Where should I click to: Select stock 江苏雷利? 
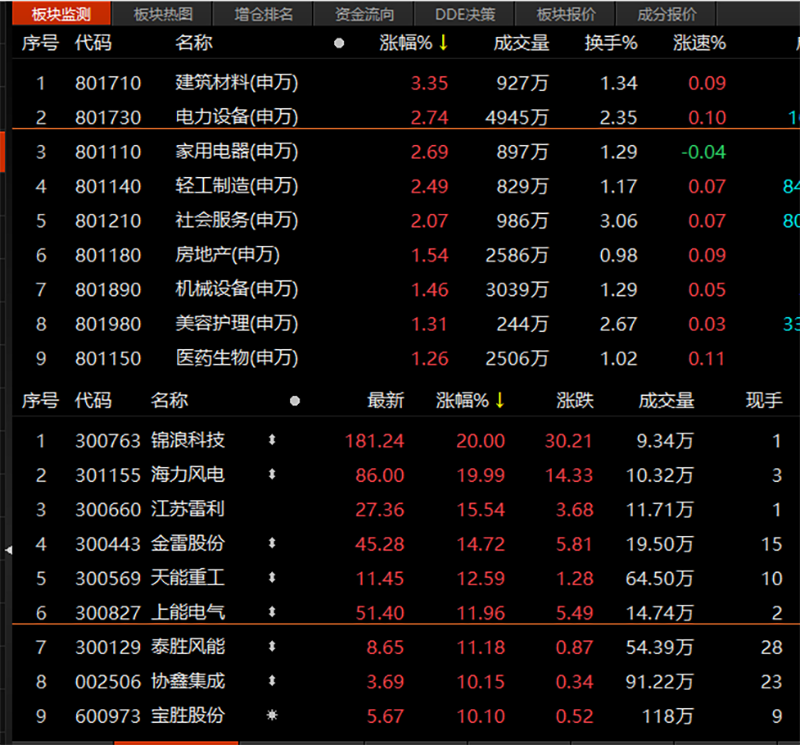tap(188, 509)
